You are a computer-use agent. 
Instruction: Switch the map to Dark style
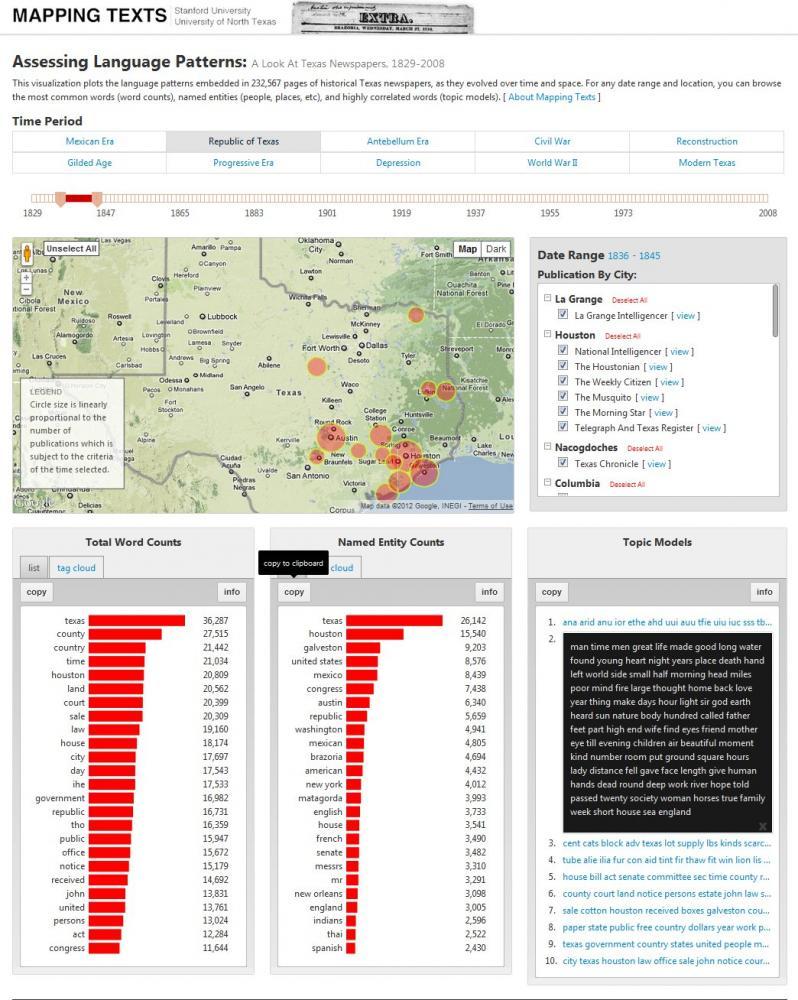[496, 249]
